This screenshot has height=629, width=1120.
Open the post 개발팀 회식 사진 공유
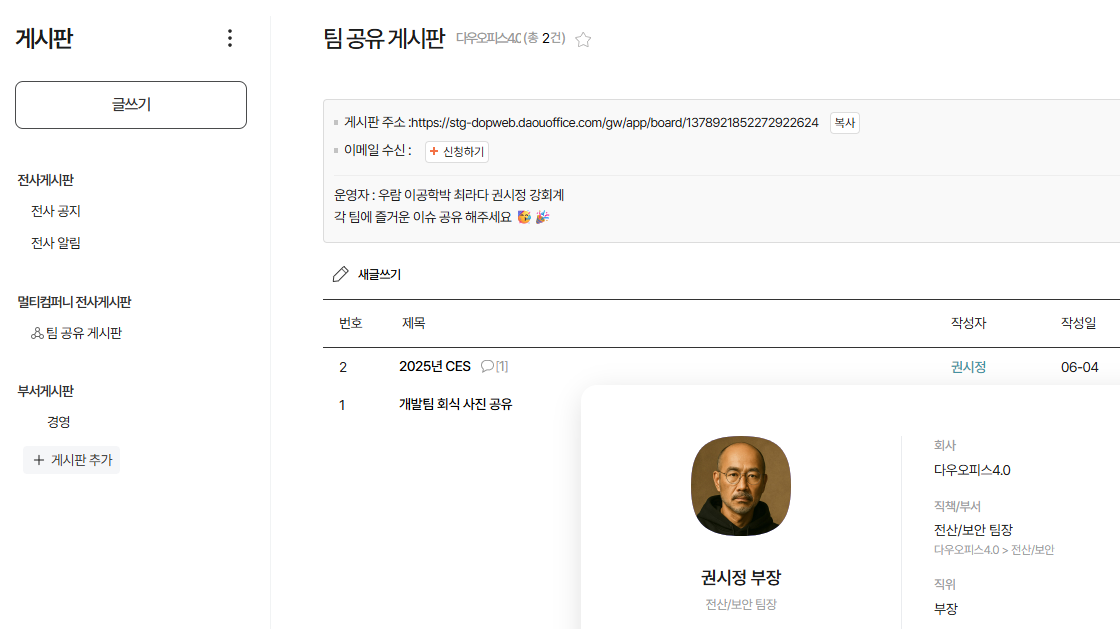tap(455, 405)
